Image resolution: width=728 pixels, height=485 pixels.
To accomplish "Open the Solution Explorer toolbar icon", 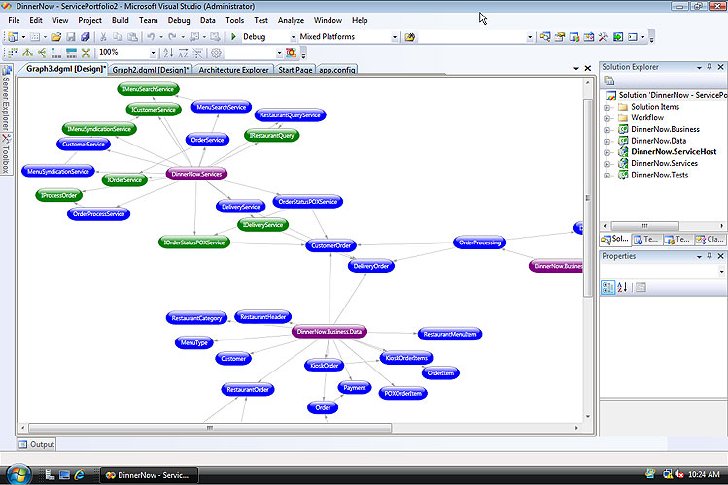I will click(x=545, y=37).
